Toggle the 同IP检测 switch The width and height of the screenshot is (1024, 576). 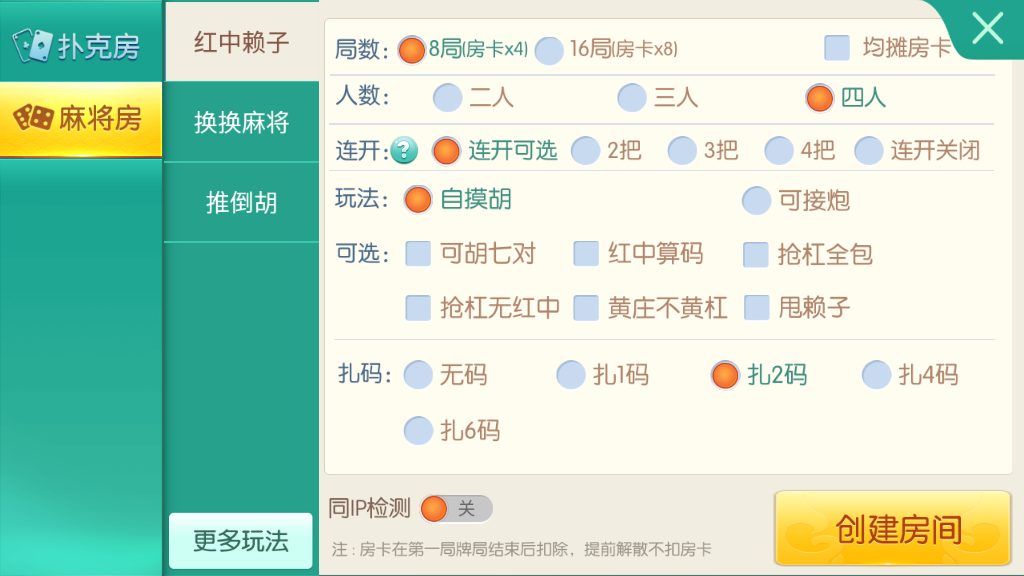click(x=456, y=509)
